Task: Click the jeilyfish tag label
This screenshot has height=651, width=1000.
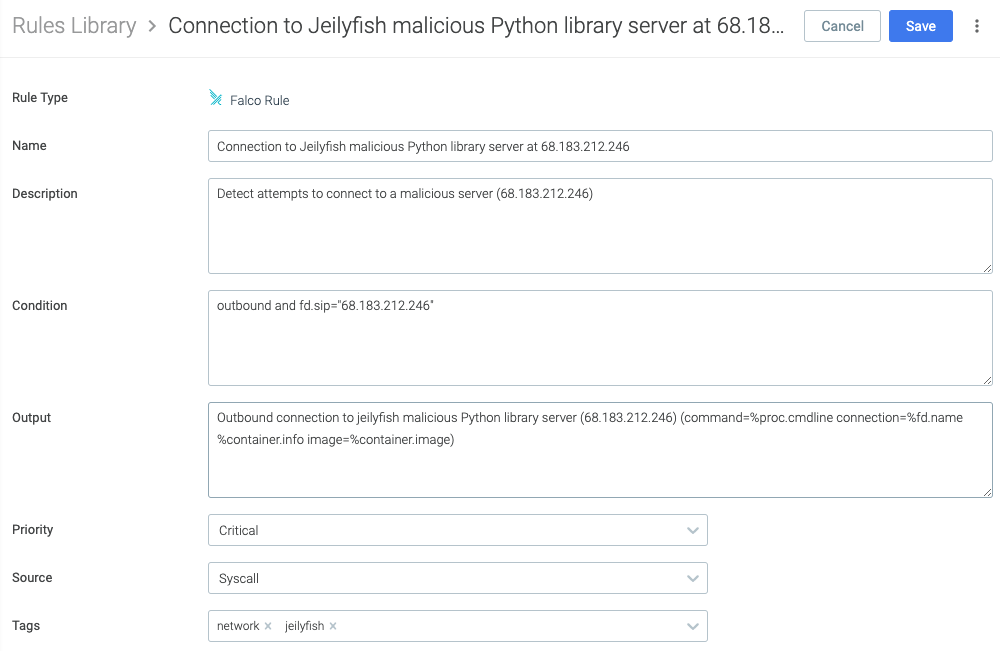Action: pos(304,626)
